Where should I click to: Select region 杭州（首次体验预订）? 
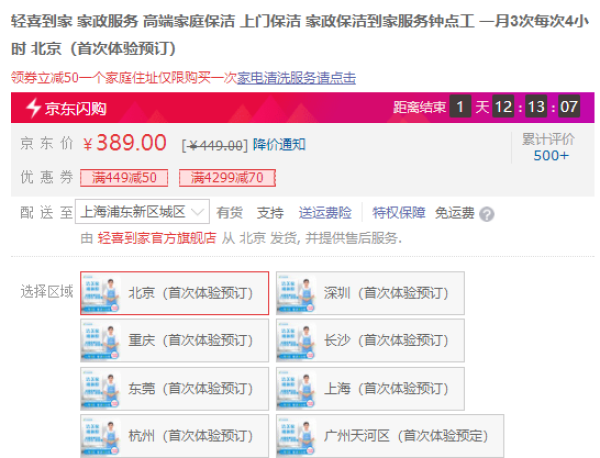(174, 436)
